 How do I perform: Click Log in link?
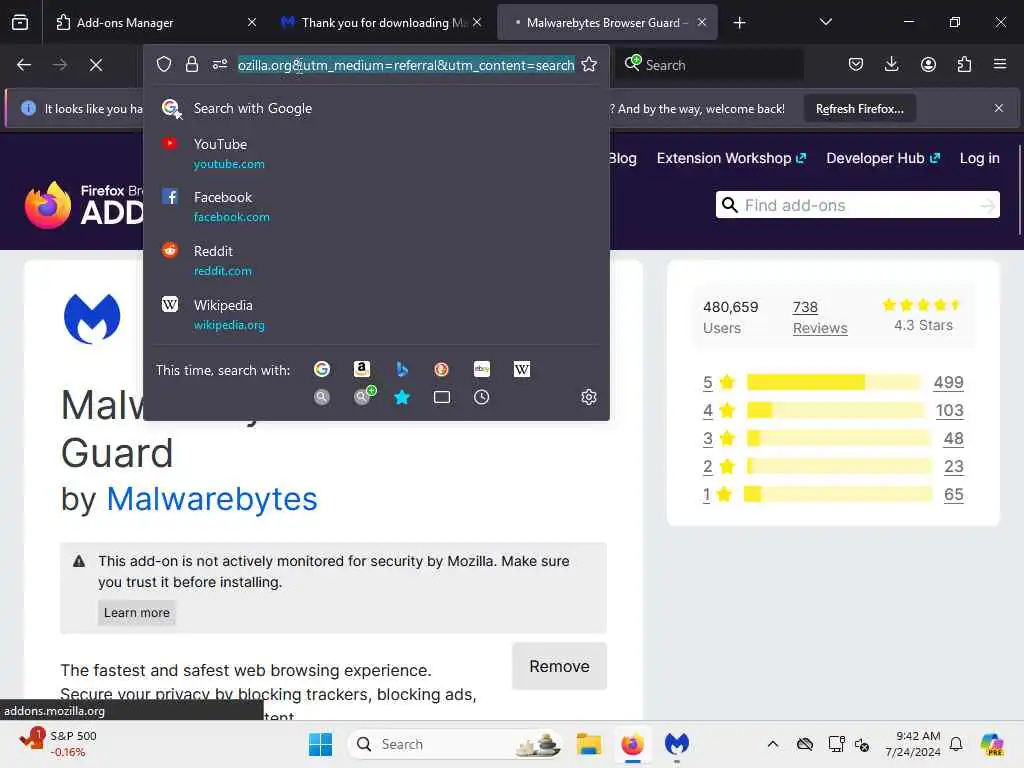click(980, 158)
